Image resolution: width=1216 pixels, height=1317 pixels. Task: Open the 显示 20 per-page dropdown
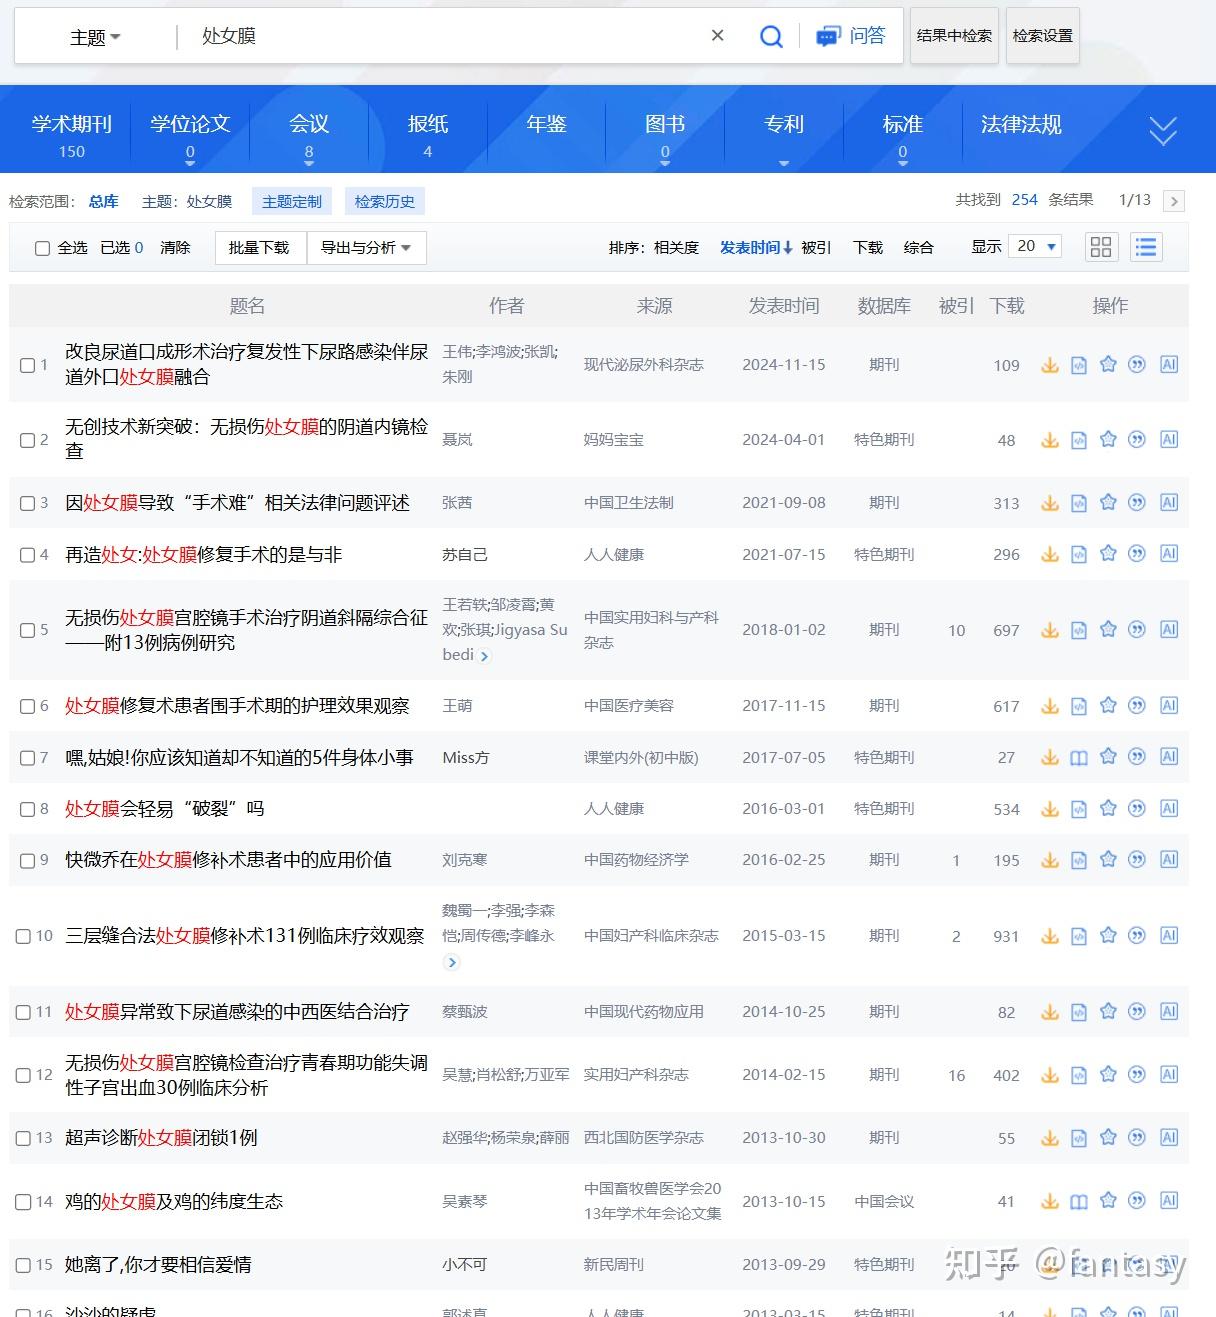pyautogui.click(x=1035, y=246)
